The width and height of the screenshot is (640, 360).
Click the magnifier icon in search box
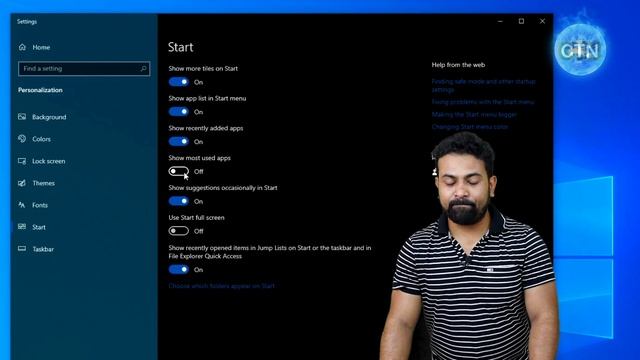143,69
